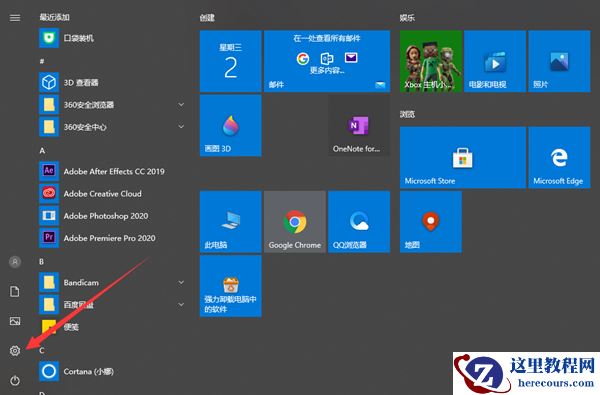Launch 口袋装机 from the app list
This screenshot has height=395, width=600.
click(x=111, y=38)
